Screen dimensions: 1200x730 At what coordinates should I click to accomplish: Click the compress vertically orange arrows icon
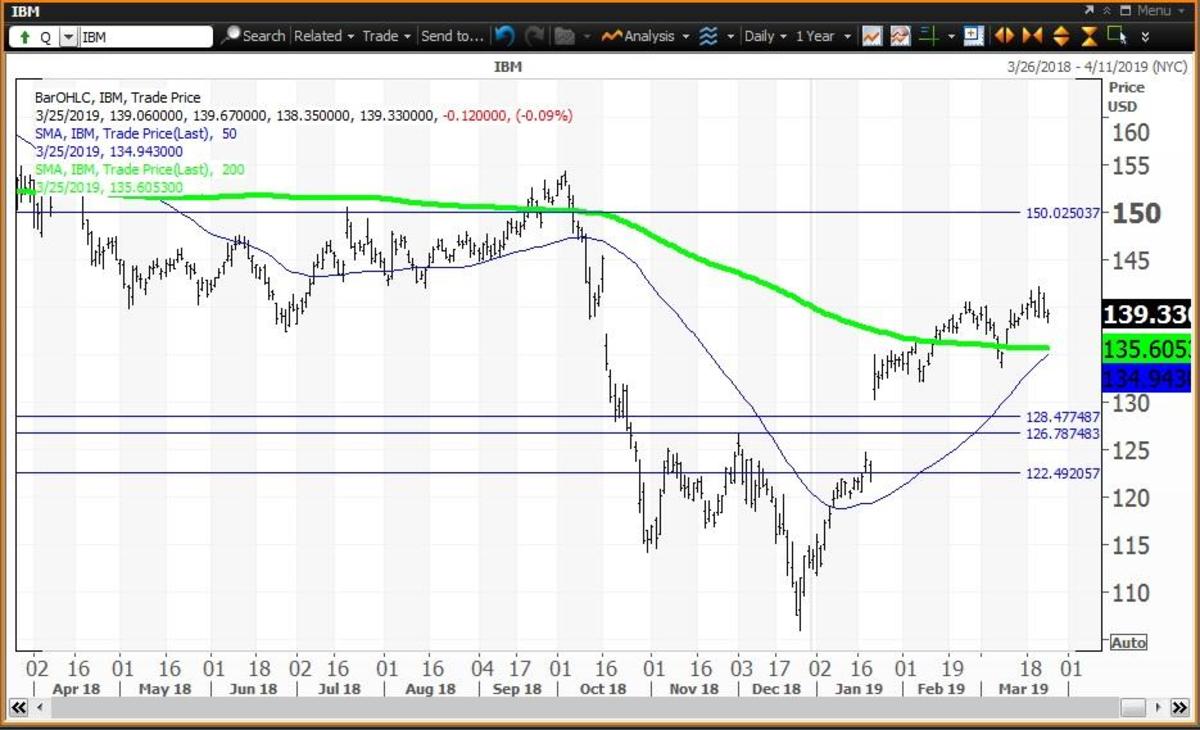click(x=1090, y=36)
